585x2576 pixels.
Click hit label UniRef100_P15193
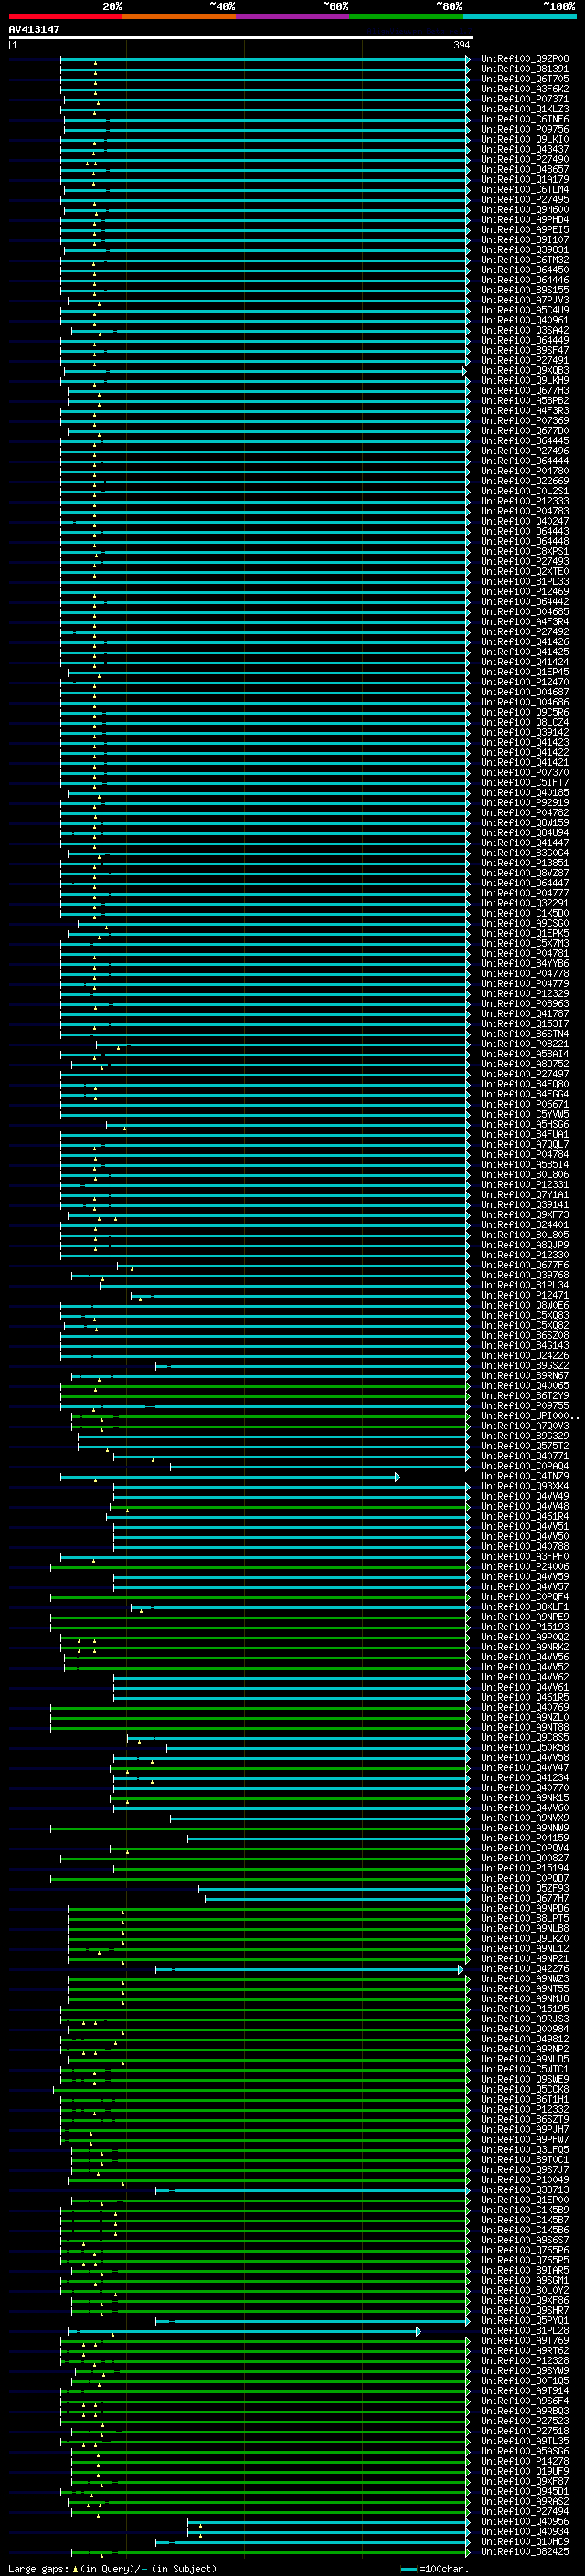pos(524,1627)
